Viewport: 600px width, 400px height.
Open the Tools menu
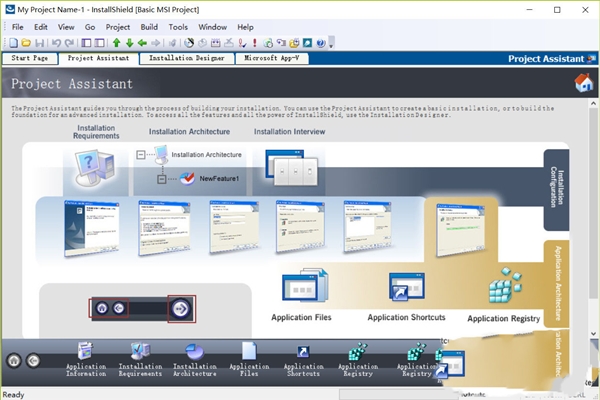click(x=178, y=27)
